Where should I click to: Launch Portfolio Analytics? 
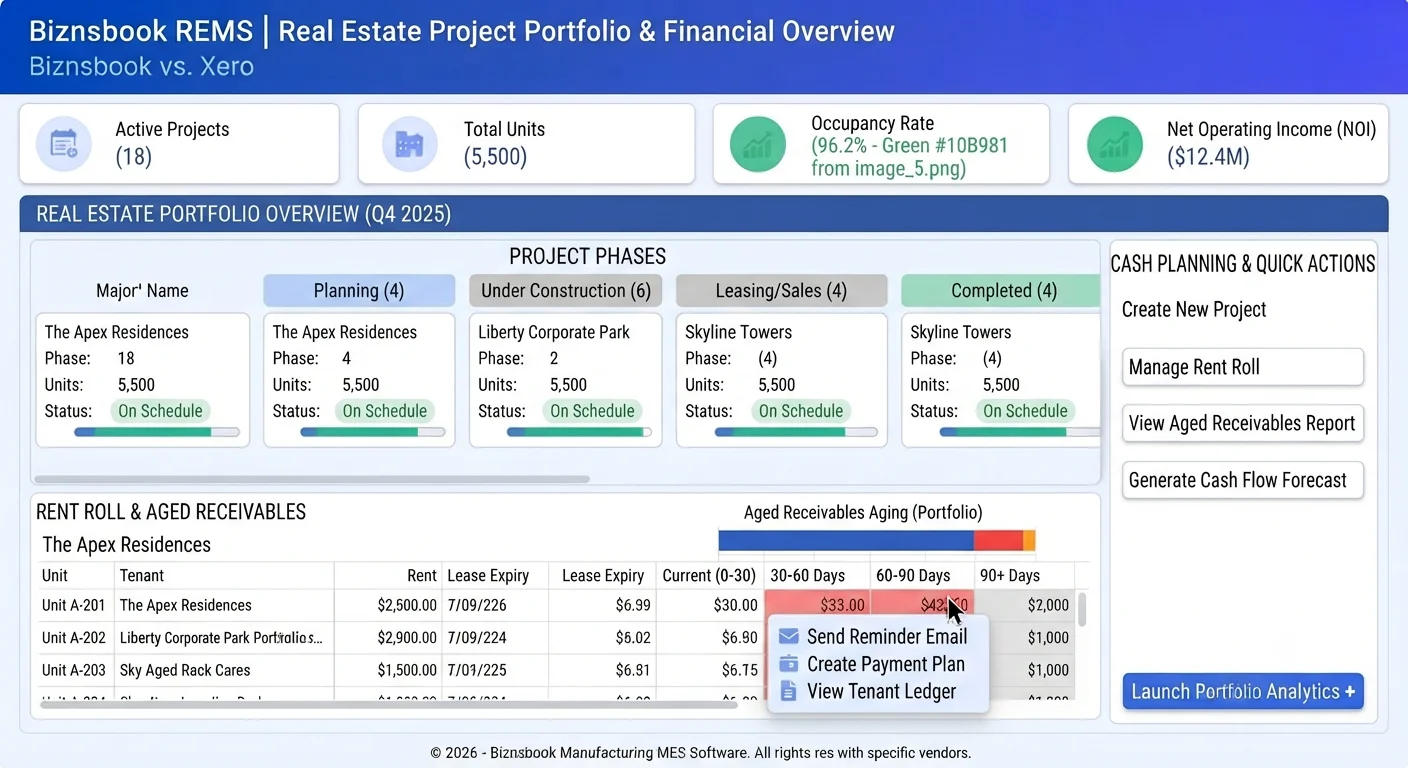tap(1243, 691)
